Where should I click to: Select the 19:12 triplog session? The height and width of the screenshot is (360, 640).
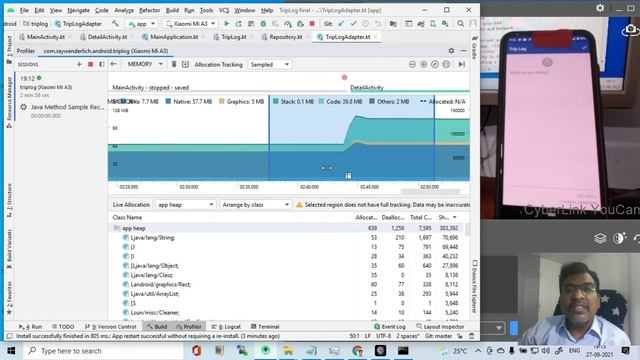pyautogui.click(x=61, y=87)
